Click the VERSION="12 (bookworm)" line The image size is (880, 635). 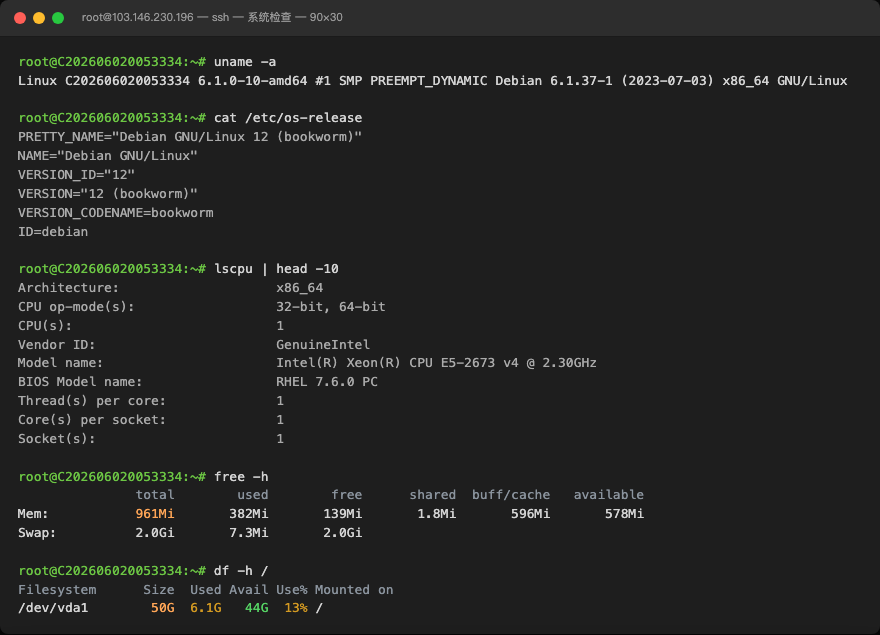click(x=108, y=194)
